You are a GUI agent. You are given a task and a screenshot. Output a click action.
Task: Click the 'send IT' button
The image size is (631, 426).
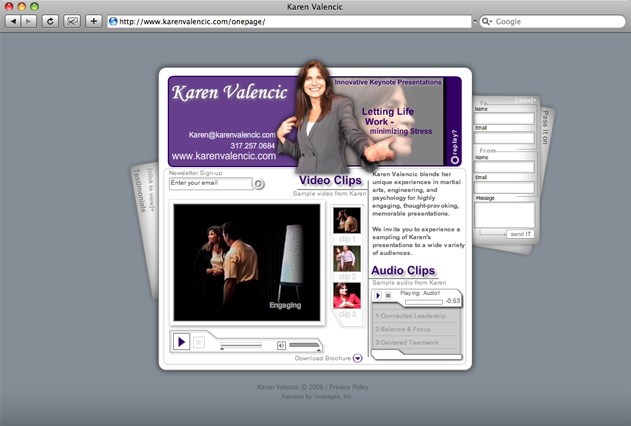coord(520,234)
